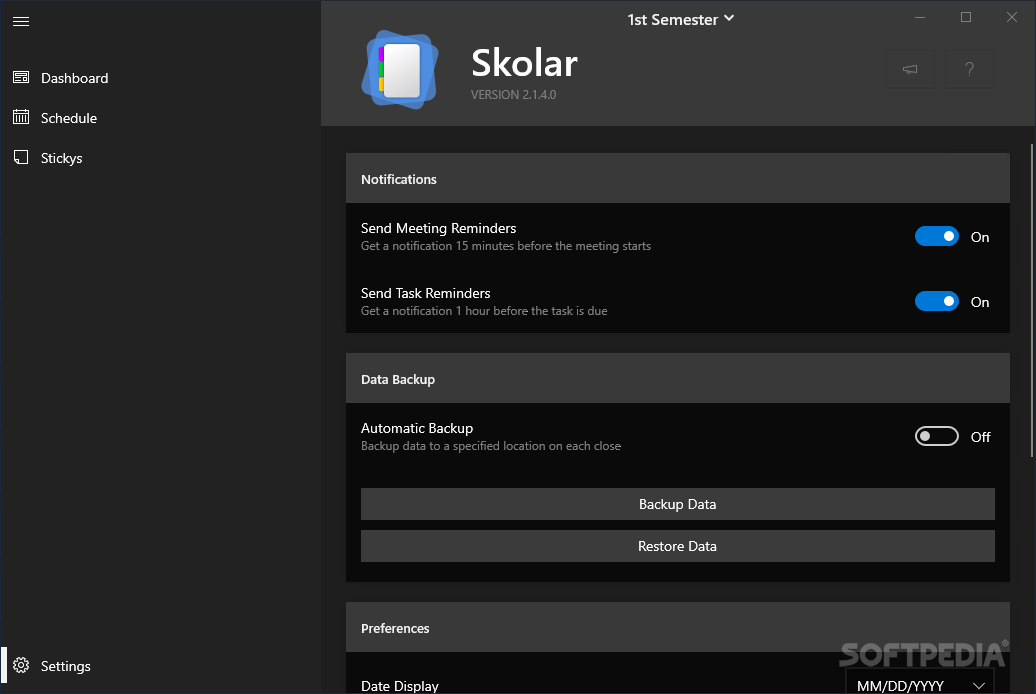Click the Send Meeting Reminders label
Screen dimensions: 1036x694
click(438, 228)
